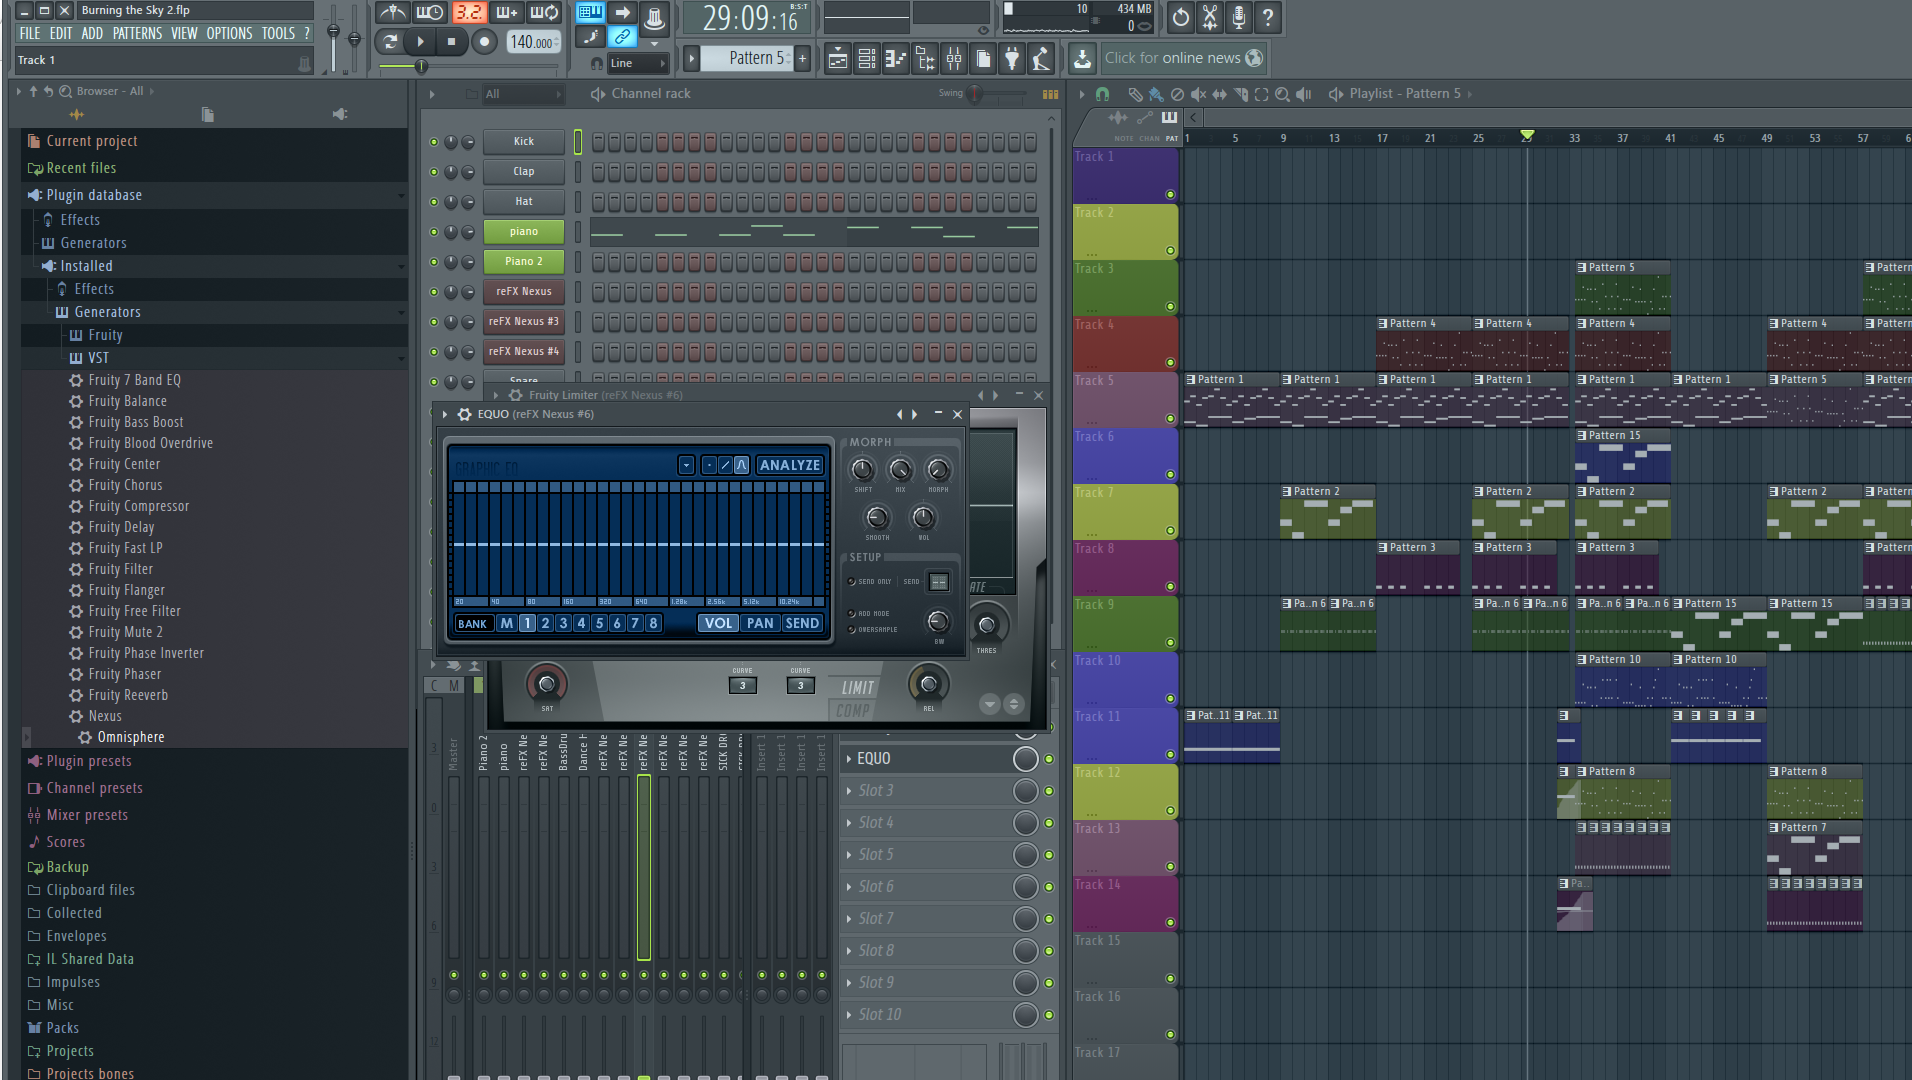Open the plugin picker icon
The image size is (1912, 1080).
click(x=1011, y=58)
